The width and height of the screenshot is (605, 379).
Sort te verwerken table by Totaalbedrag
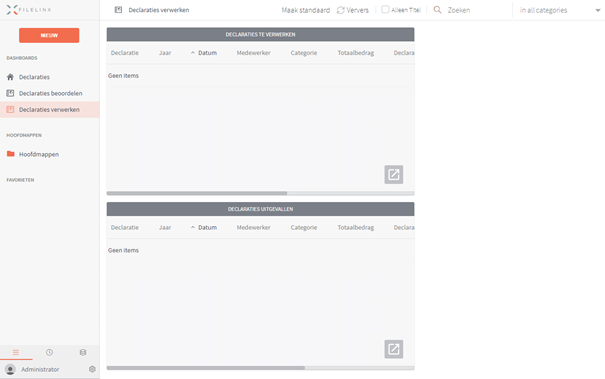(356, 53)
